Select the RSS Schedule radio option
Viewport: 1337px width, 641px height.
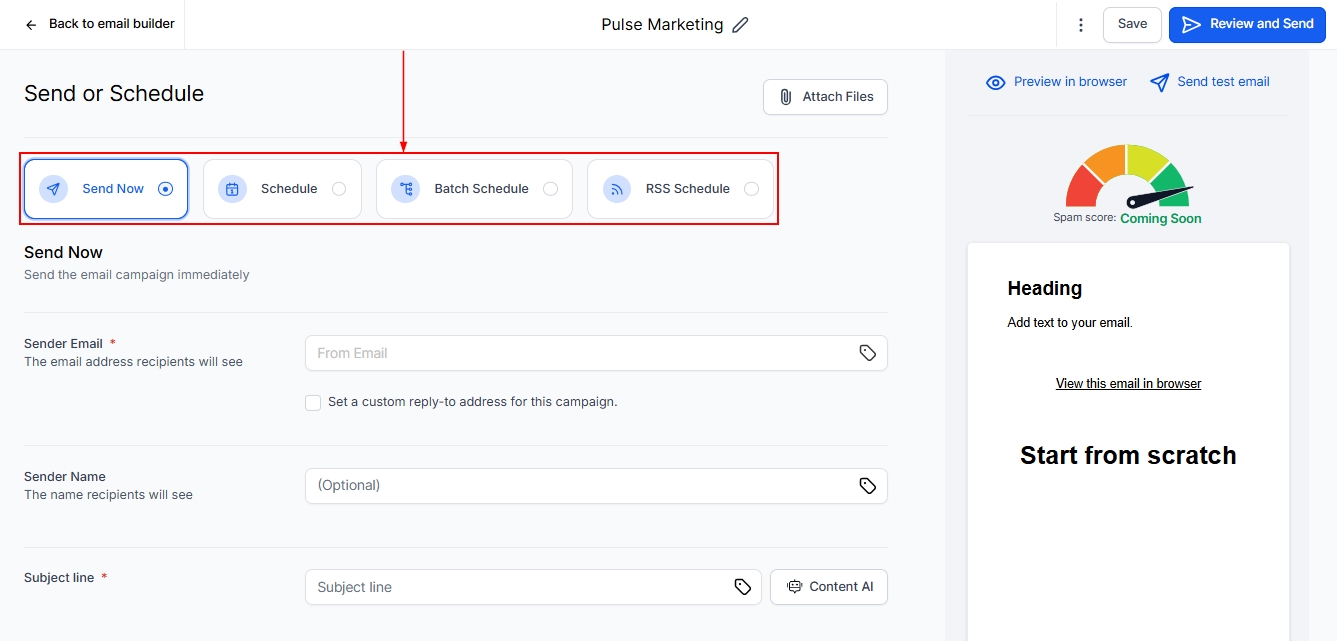[751, 189]
